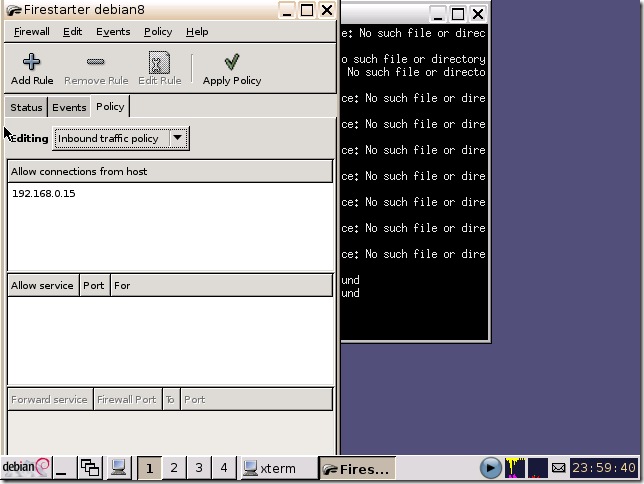
Task: Click the Firestarter window title icon
Action: click(x=14, y=10)
